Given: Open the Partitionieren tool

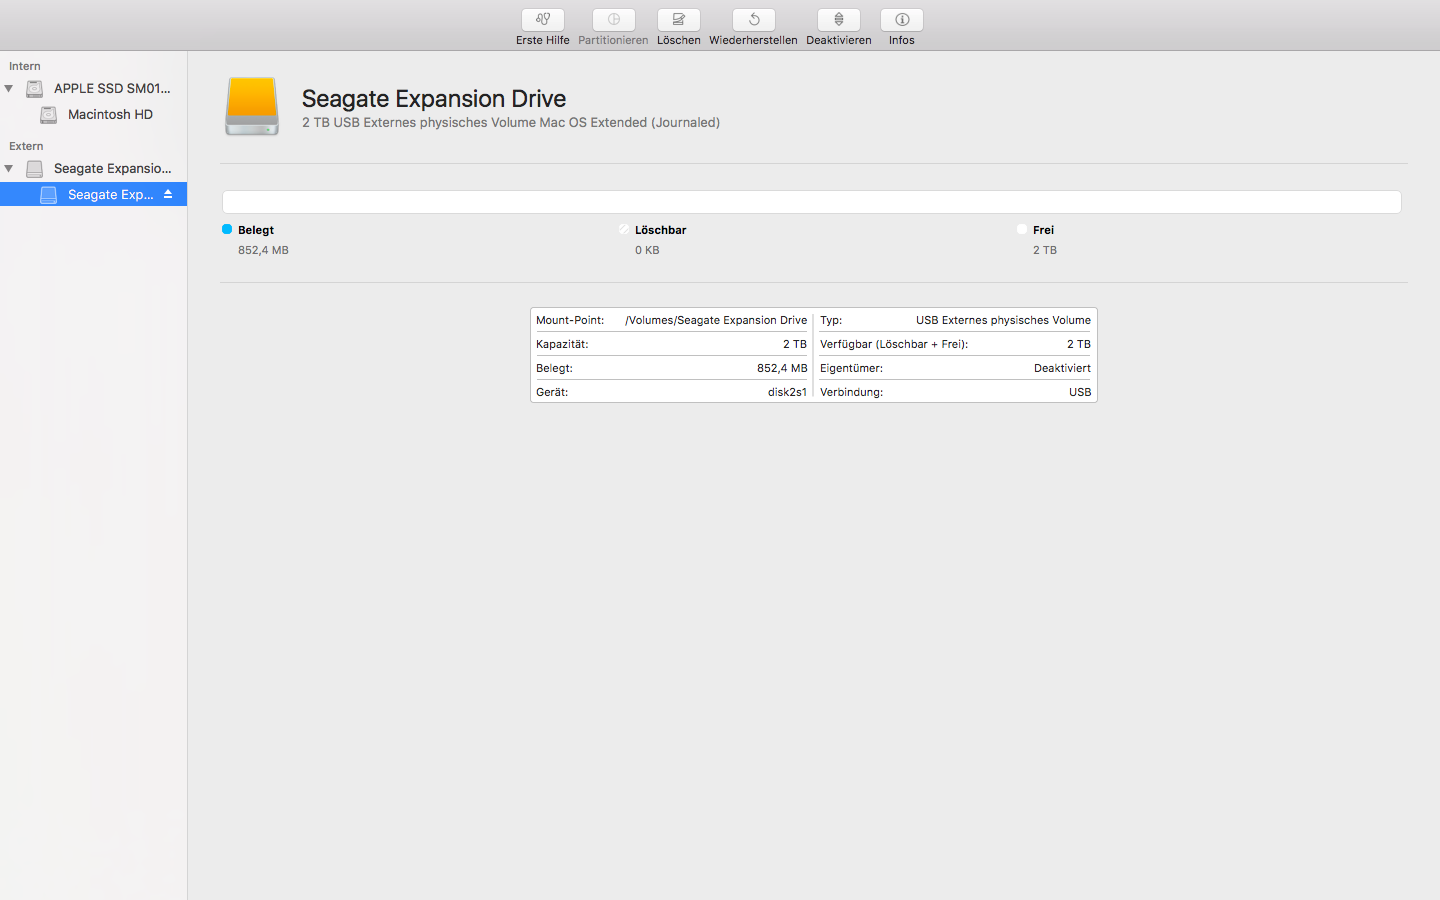Looking at the screenshot, I should 614,20.
